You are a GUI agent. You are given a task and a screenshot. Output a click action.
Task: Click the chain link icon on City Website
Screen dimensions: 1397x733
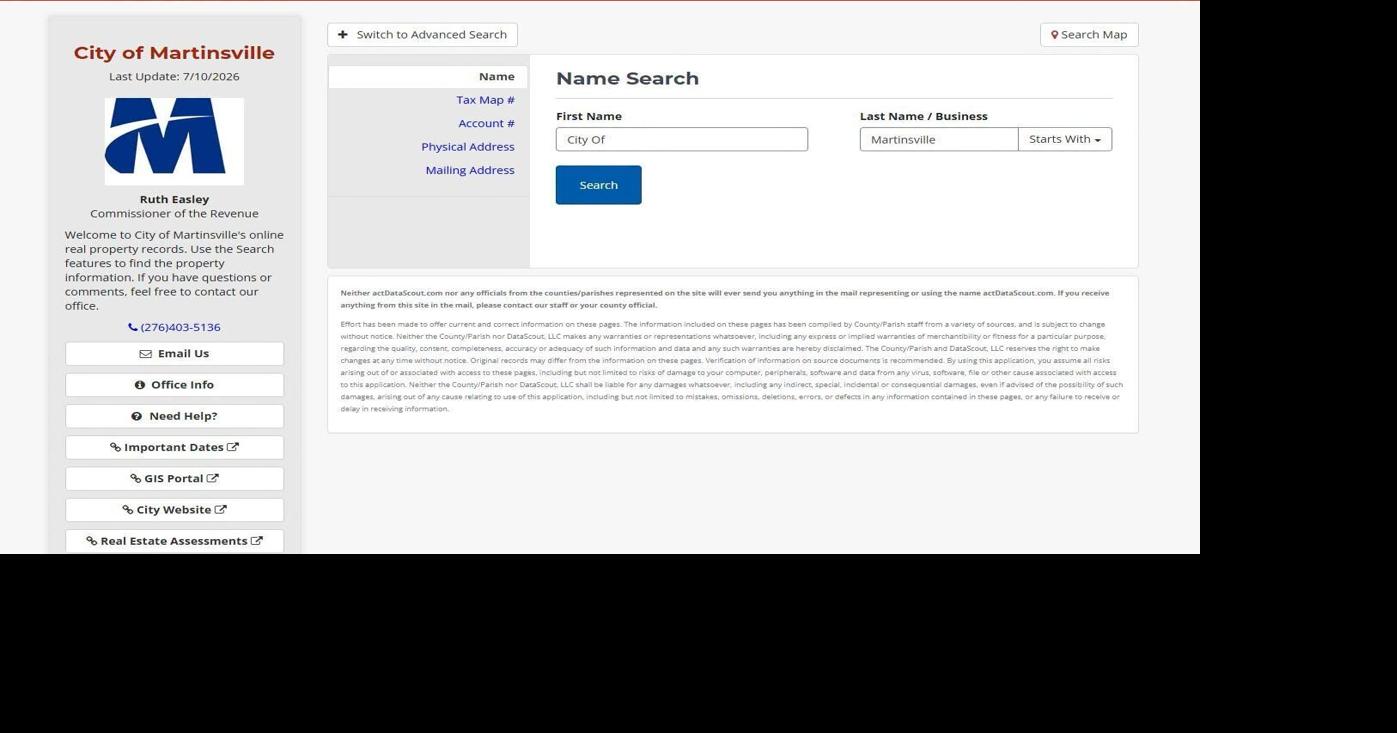coord(128,510)
